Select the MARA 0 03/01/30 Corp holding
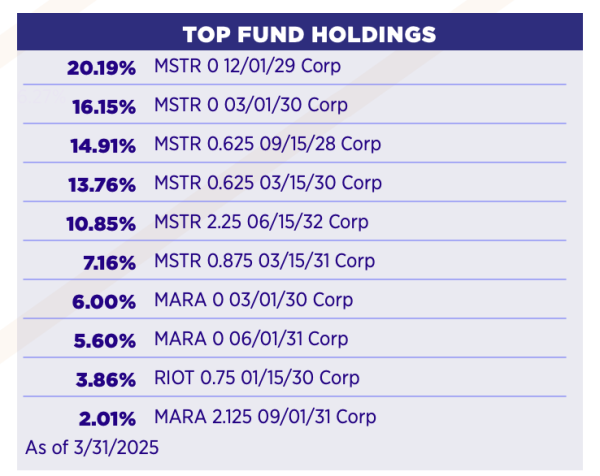600x476 pixels. pos(254,300)
